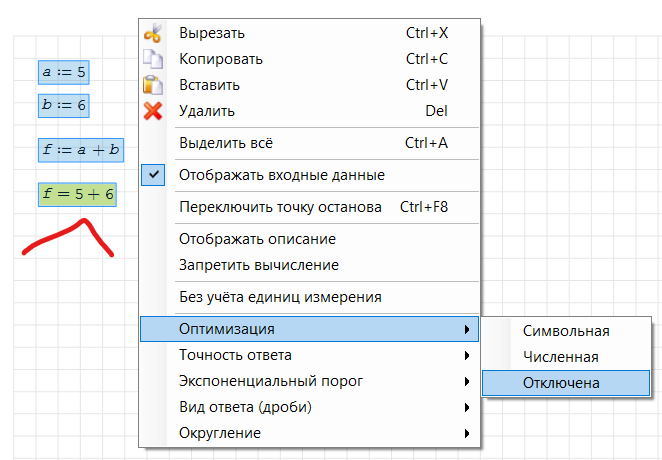Choose 'Переключить точку останова' entry

[x=280, y=208]
